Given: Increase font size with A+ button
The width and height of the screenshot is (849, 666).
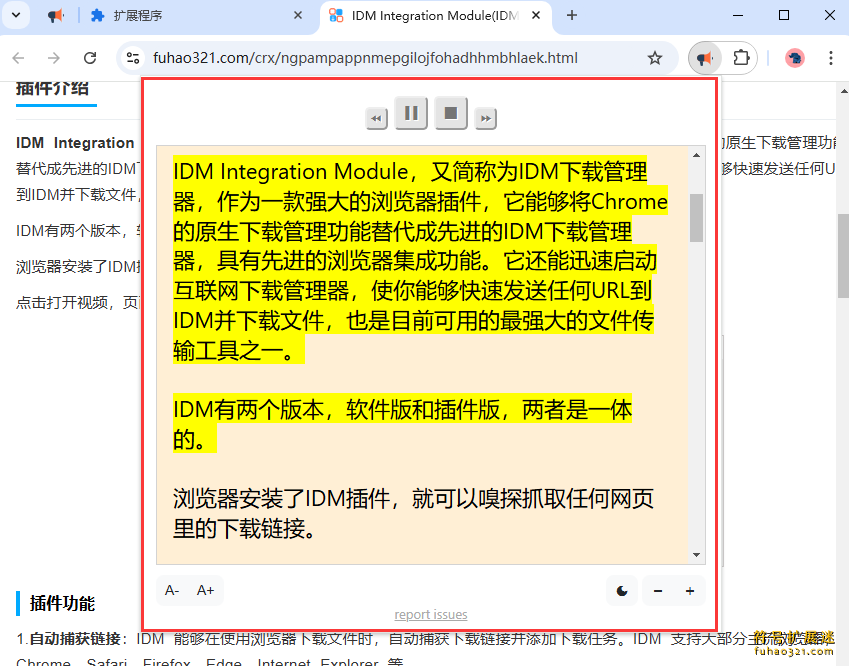Looking at the screenshot, I should click(205, 590).
